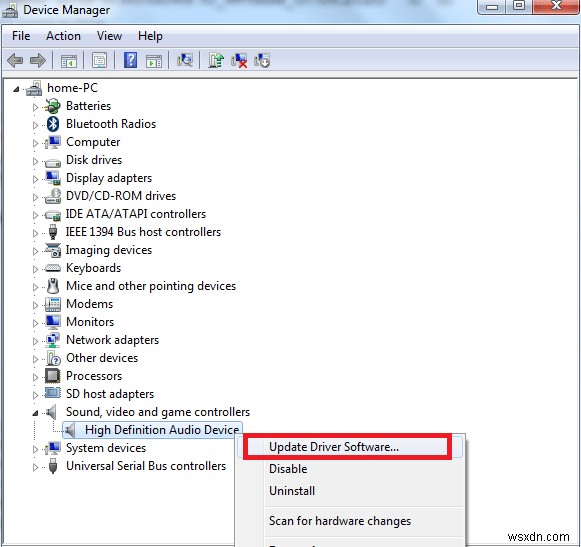Click Show/Hide Action Pane toolbar icon

[x=154, y=61]
